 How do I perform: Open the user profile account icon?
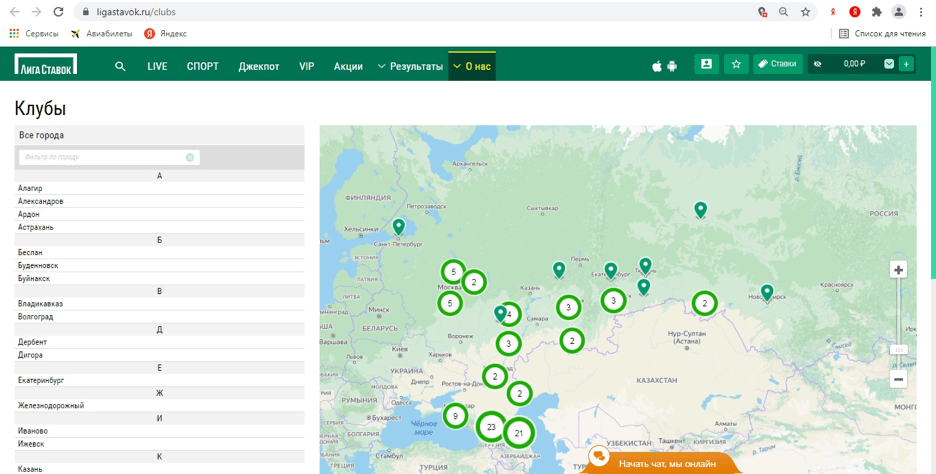(x=706, y=64)
